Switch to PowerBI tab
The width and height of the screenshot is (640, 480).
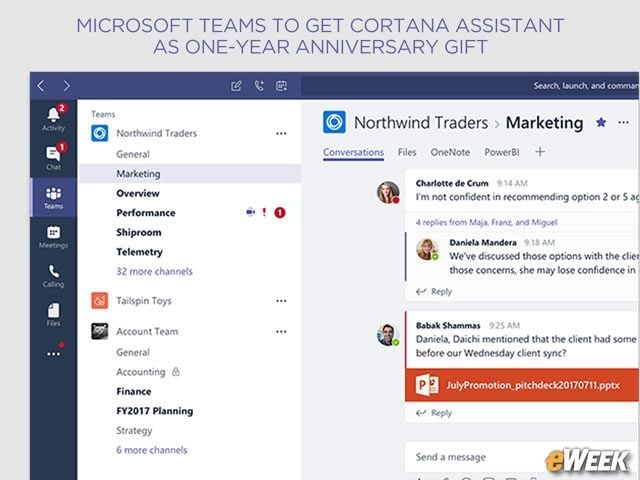[x=502, y=152]
